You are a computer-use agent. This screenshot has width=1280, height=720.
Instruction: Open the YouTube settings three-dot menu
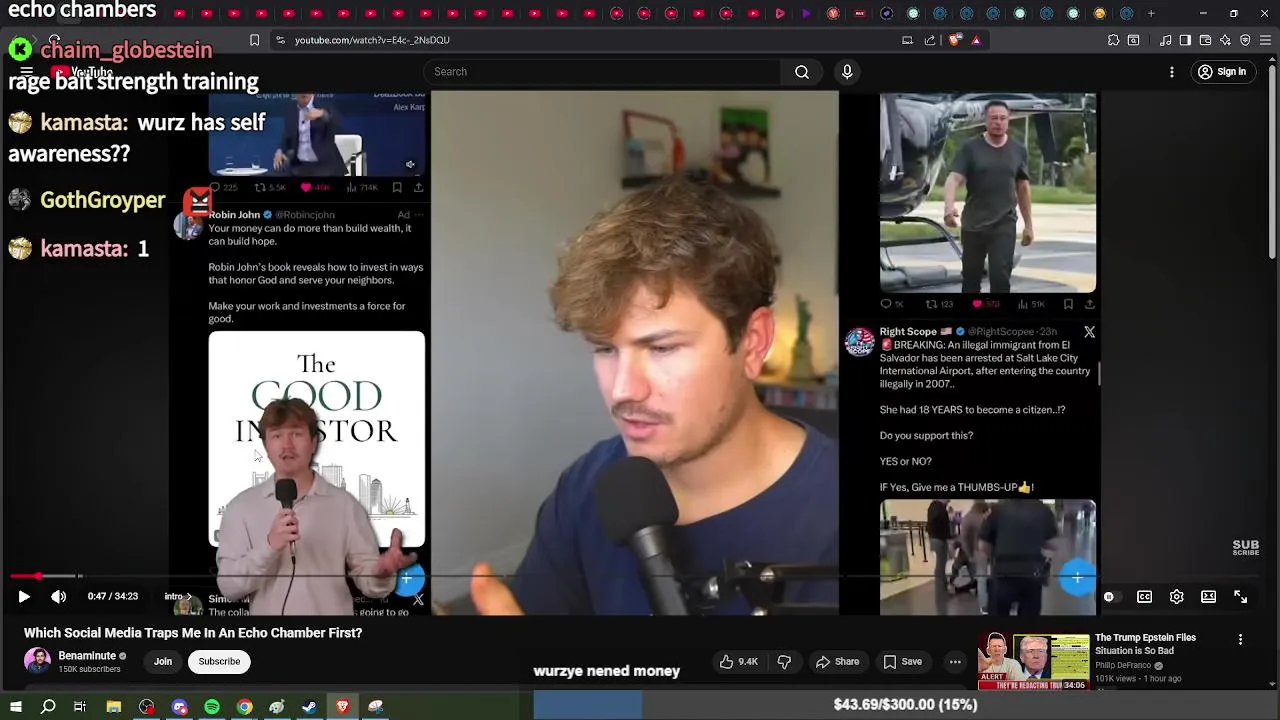(x=1172, y=72)
